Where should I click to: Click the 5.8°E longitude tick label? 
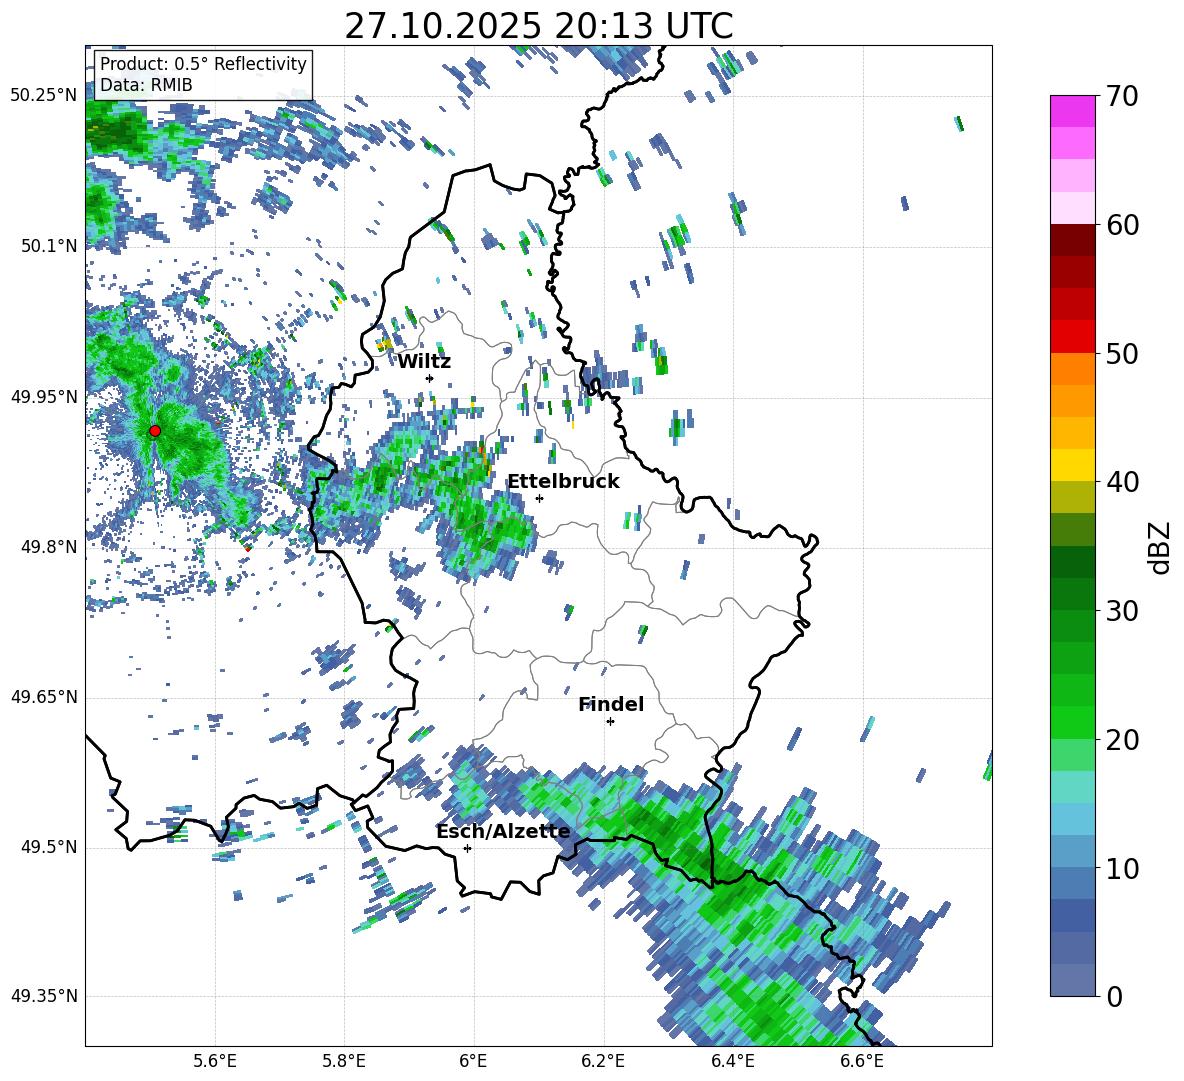344,1061
